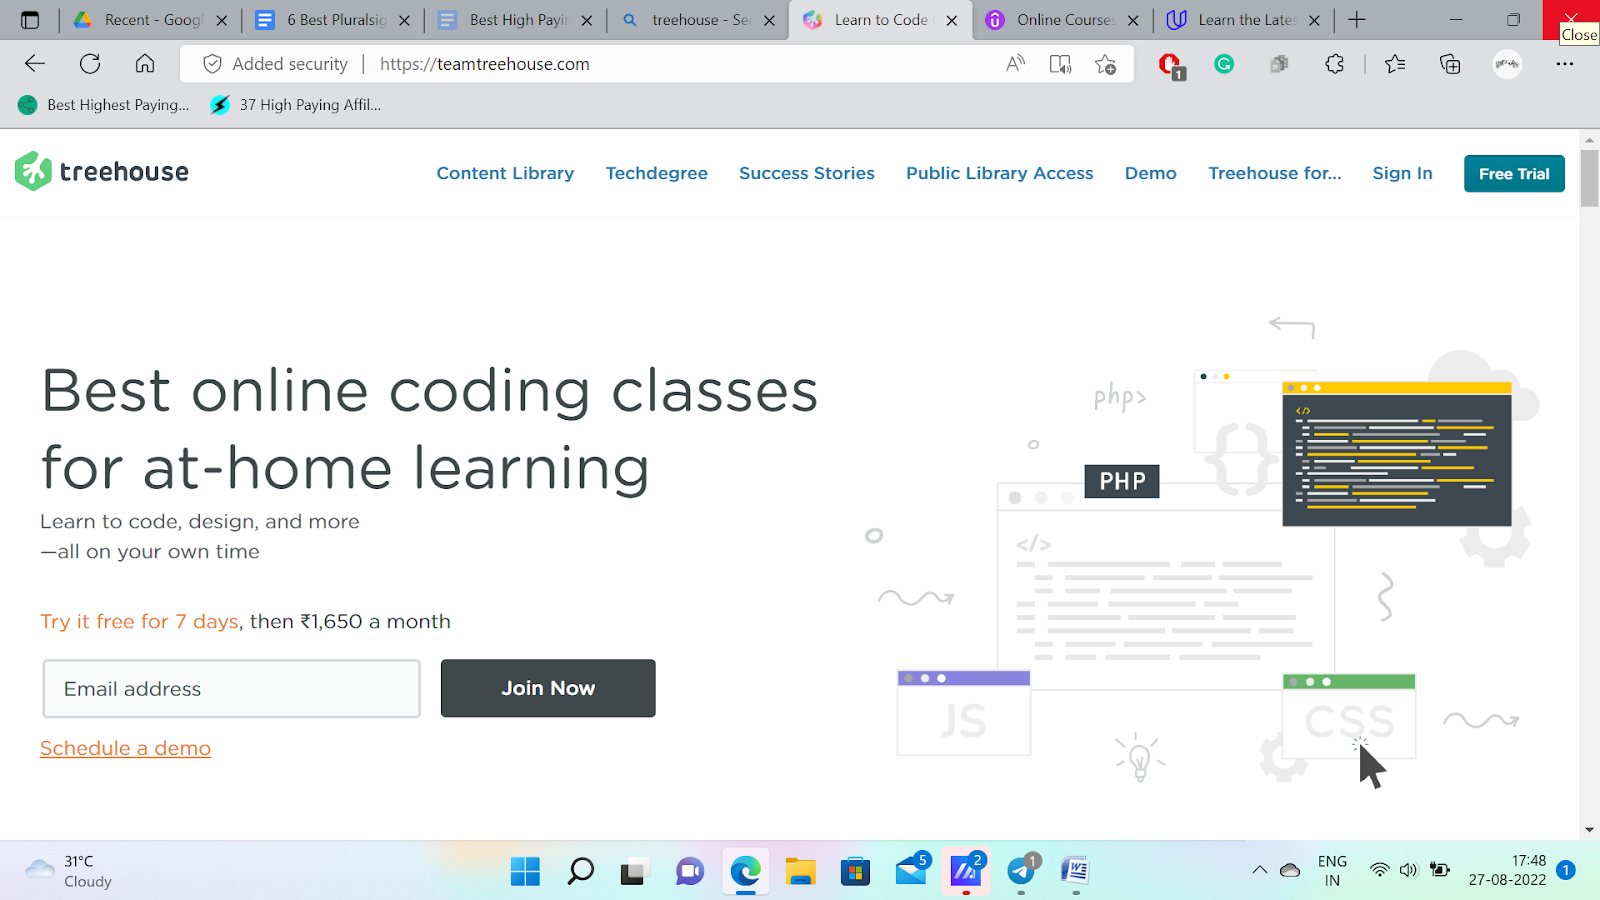Open the Favorites list icon
Screen dimensions: 1600x900
point(1395,64)
